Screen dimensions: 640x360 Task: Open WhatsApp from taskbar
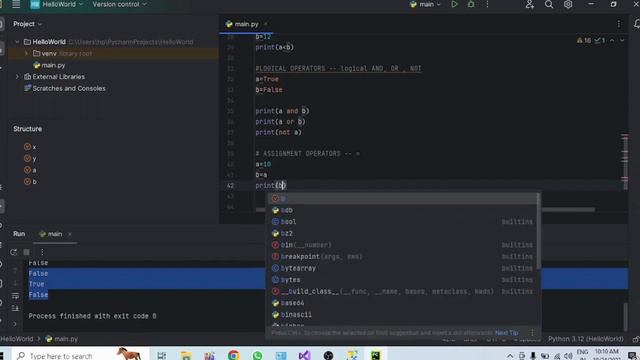click(x=257, y=356)
